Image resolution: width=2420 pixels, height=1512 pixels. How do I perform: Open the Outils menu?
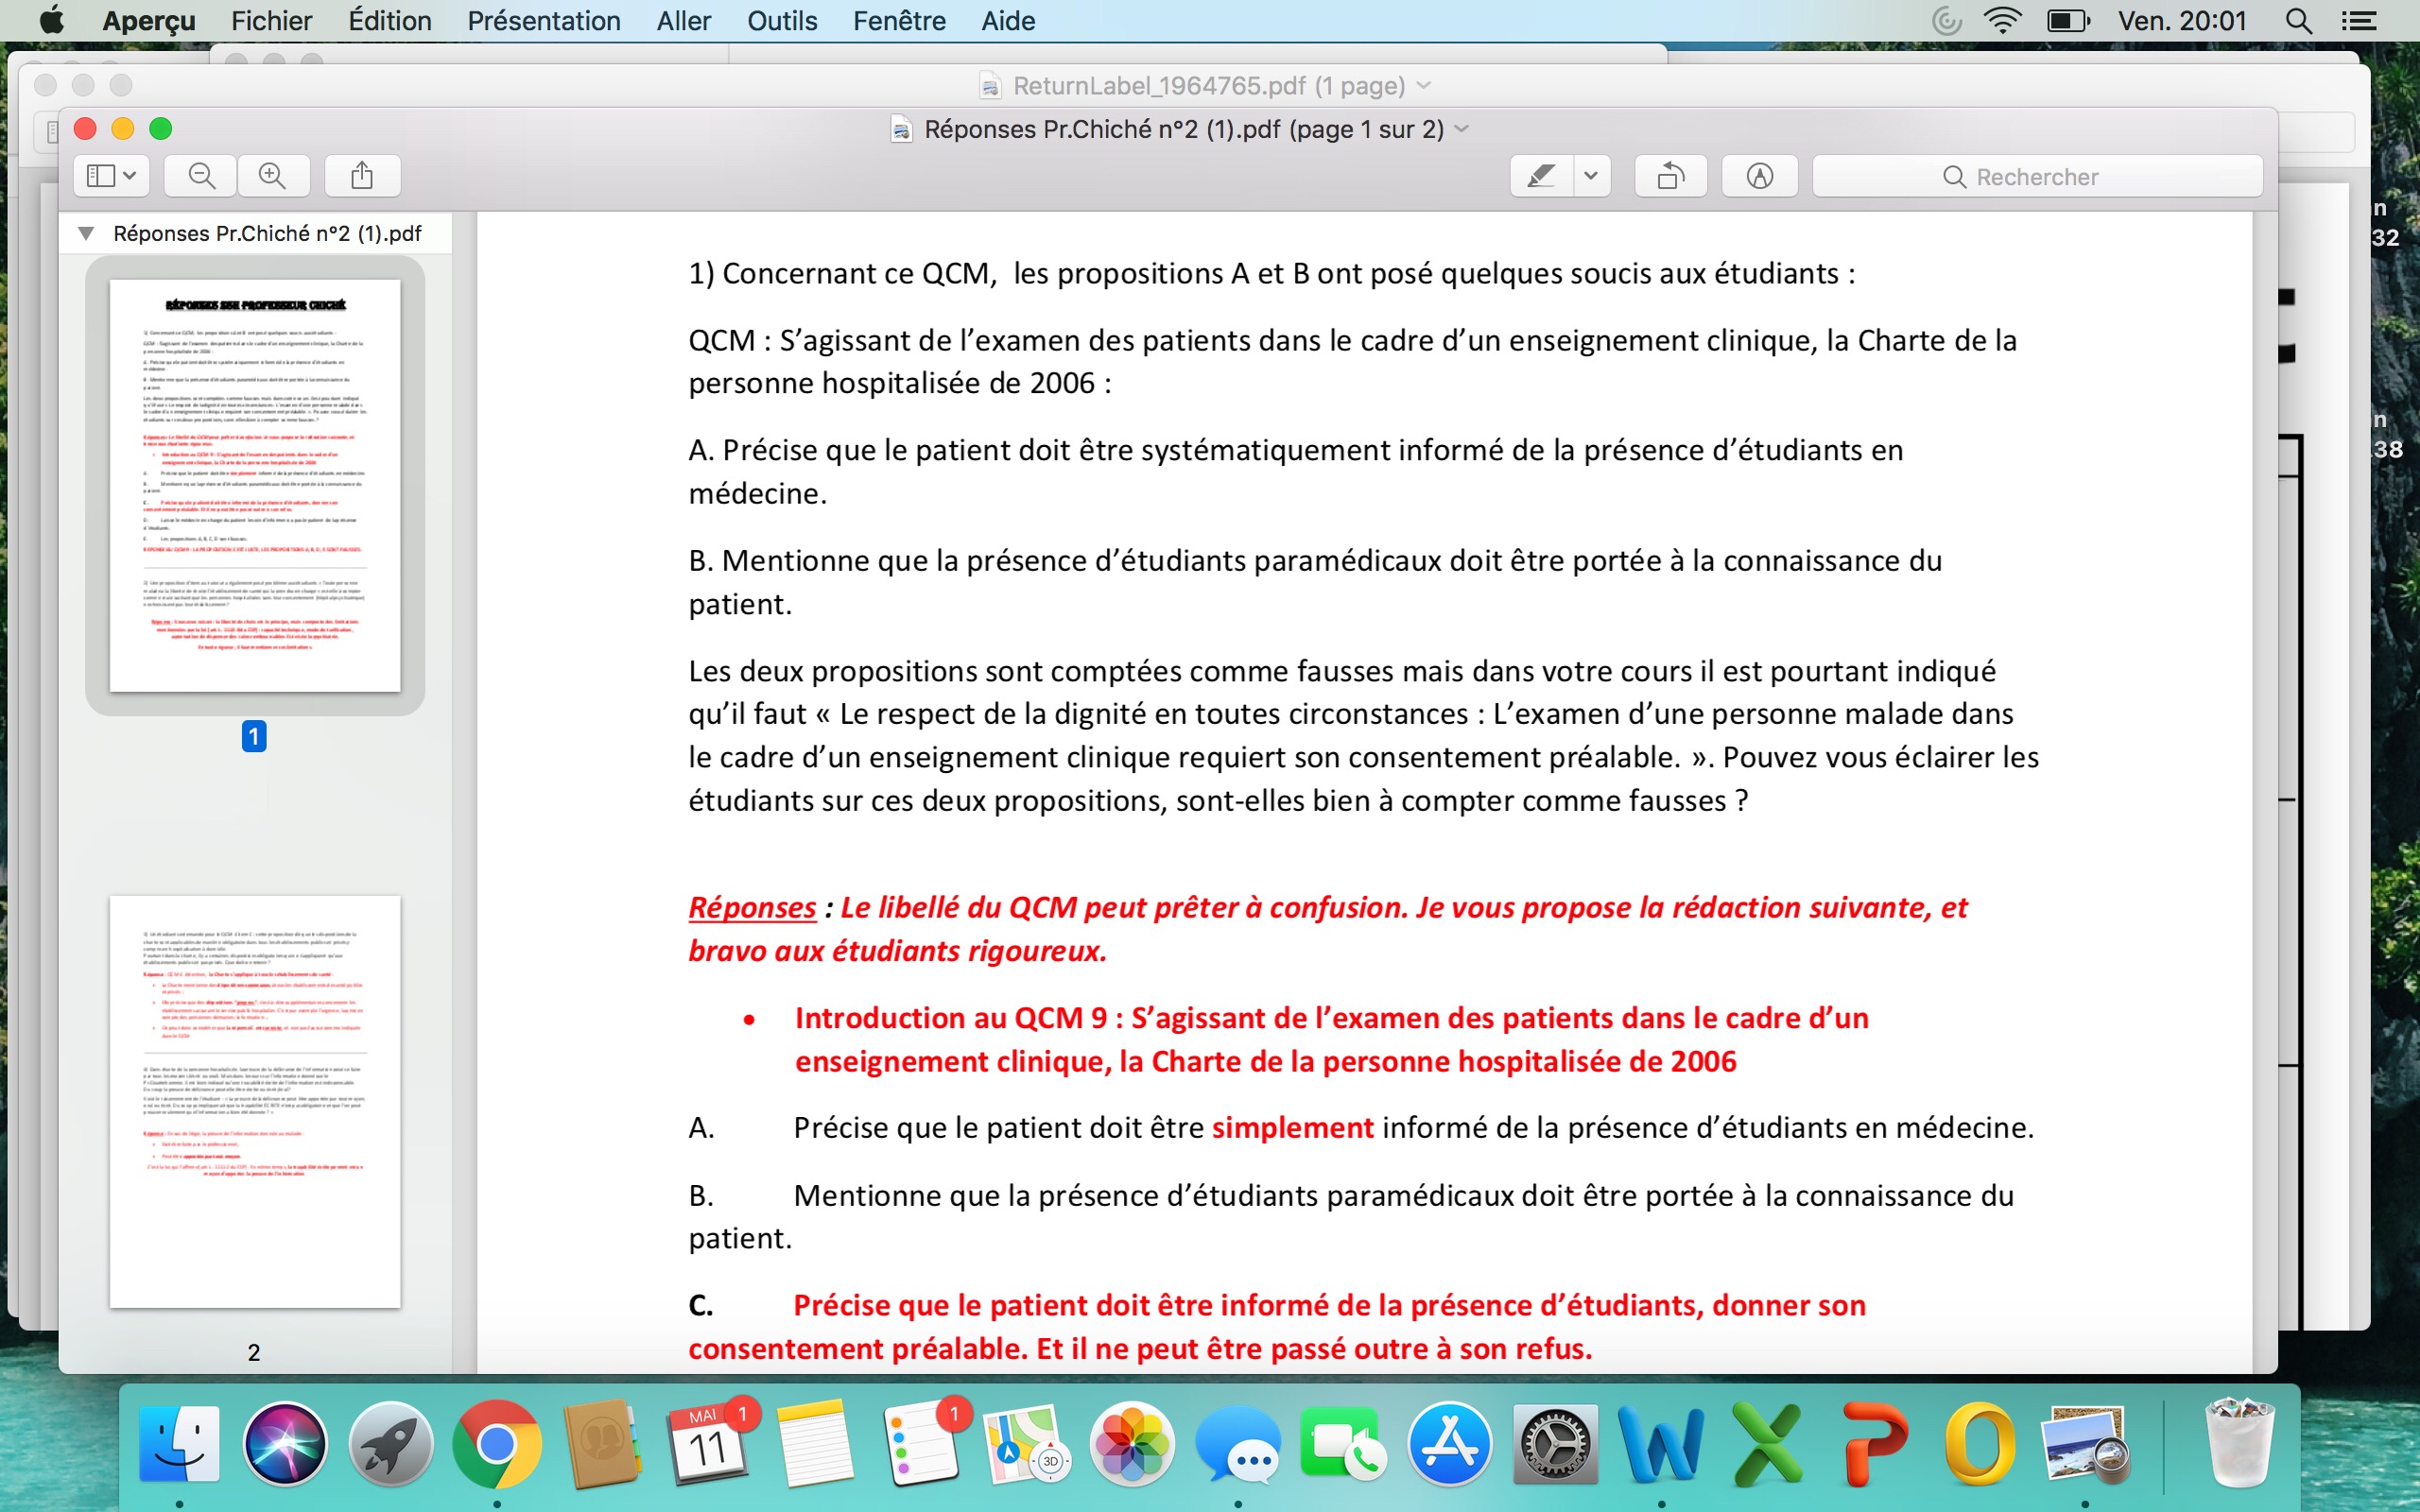781,21
